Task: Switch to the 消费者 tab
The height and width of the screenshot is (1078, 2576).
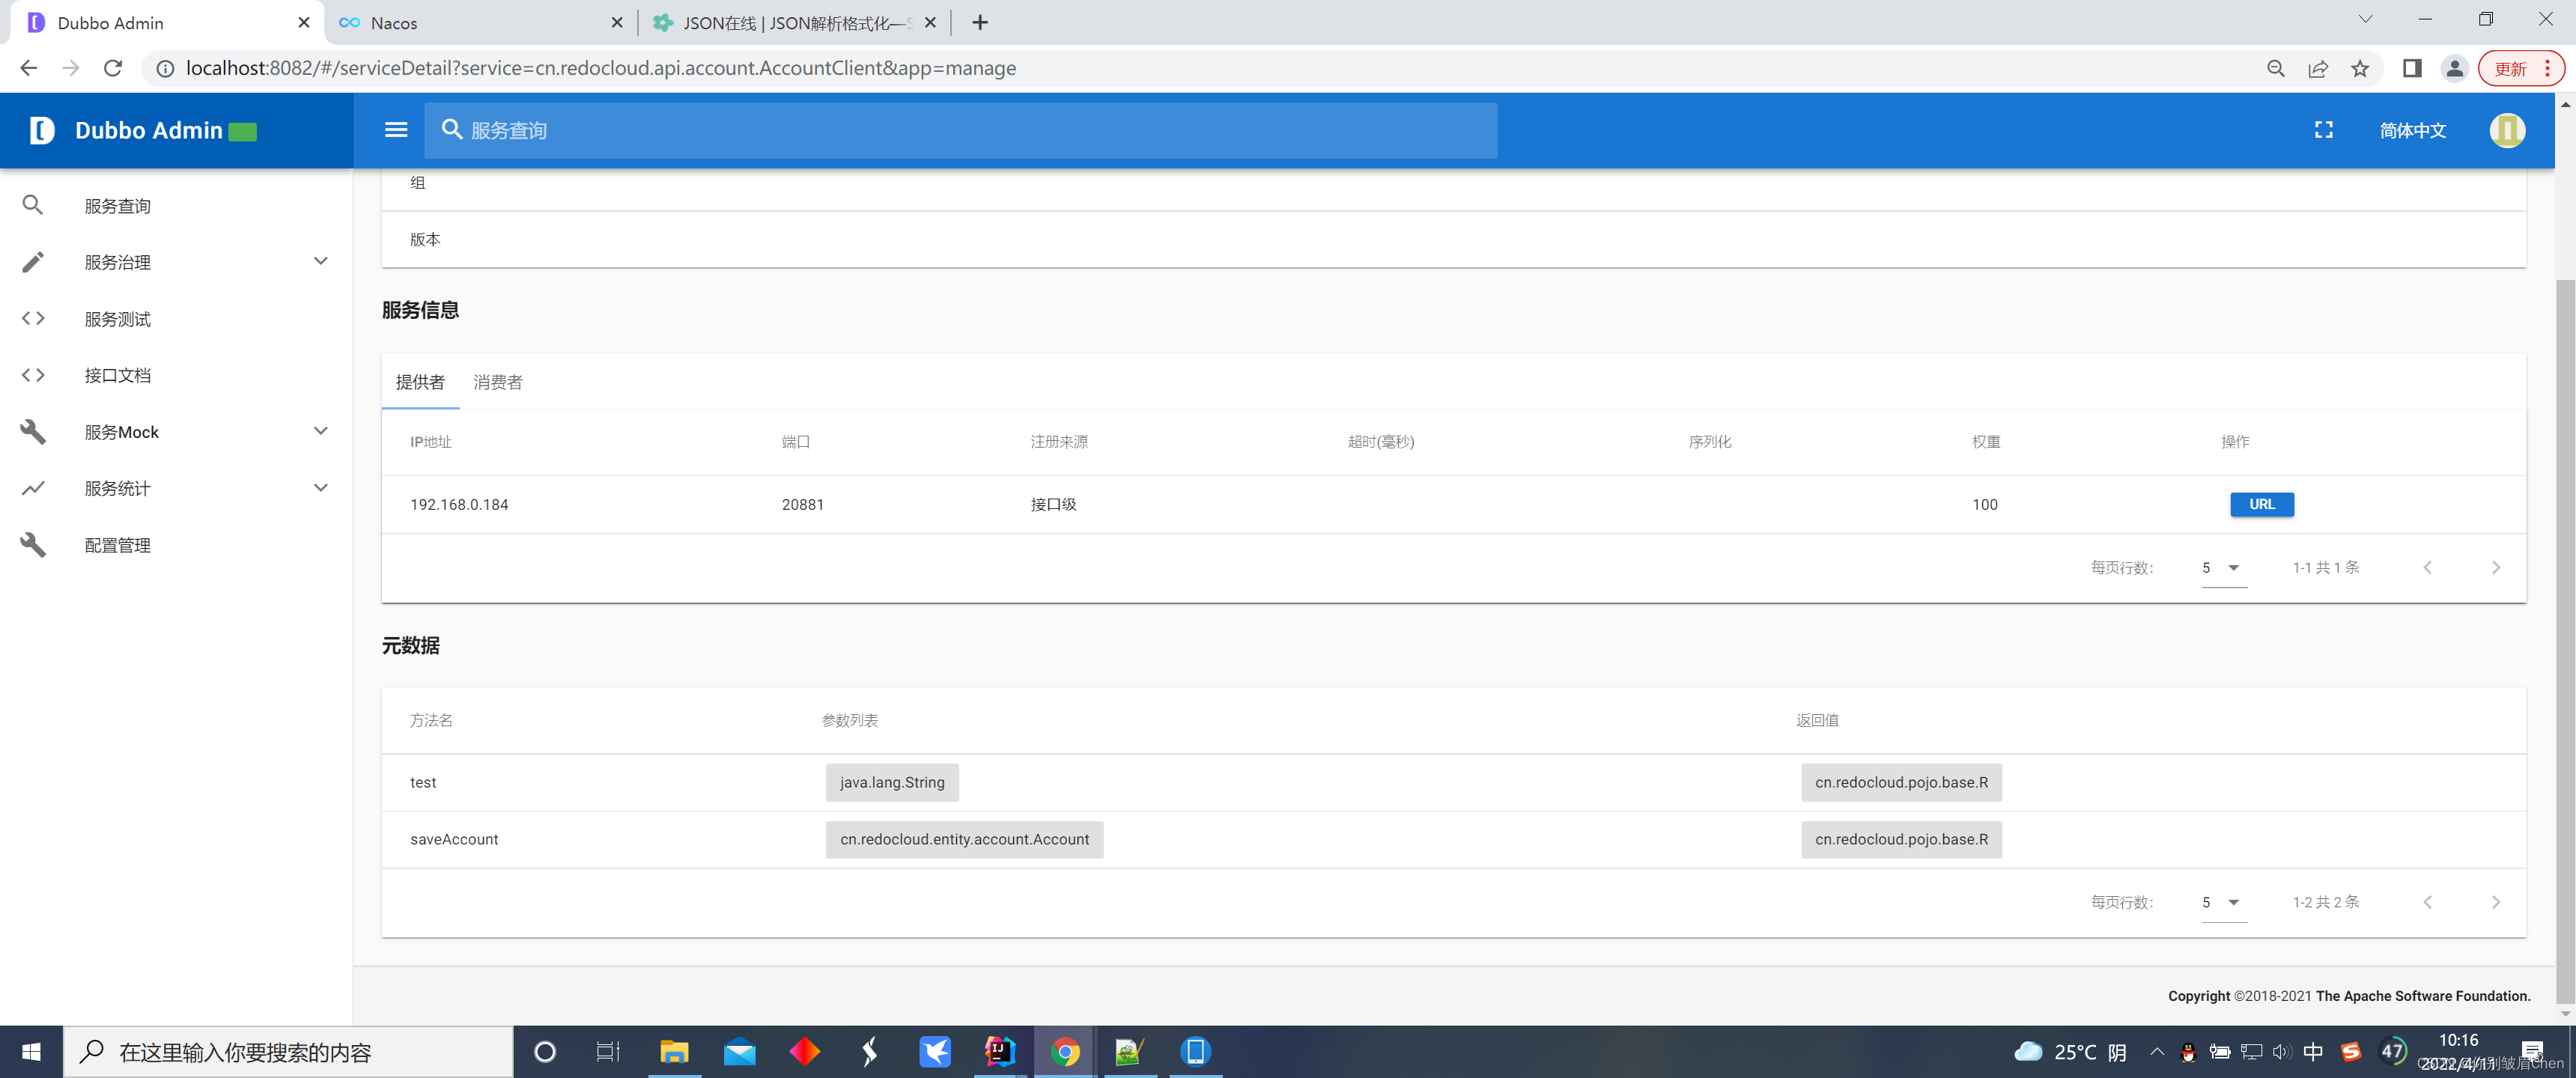Action: tap(497, 382)
